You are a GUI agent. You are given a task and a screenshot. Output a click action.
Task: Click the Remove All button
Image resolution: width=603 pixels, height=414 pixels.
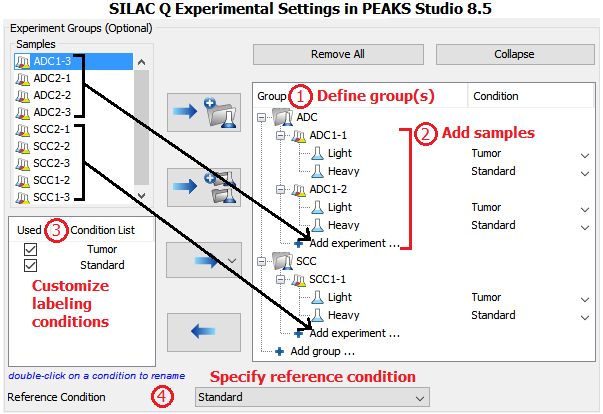(338, 54)
